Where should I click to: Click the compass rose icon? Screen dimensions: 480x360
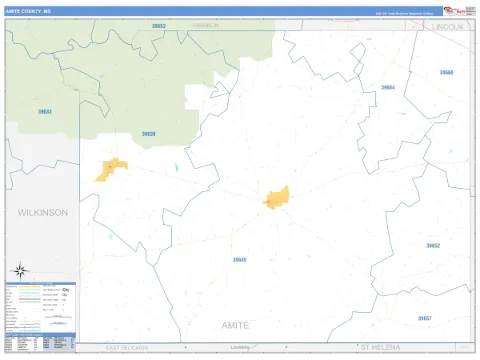tap(20, 271)
